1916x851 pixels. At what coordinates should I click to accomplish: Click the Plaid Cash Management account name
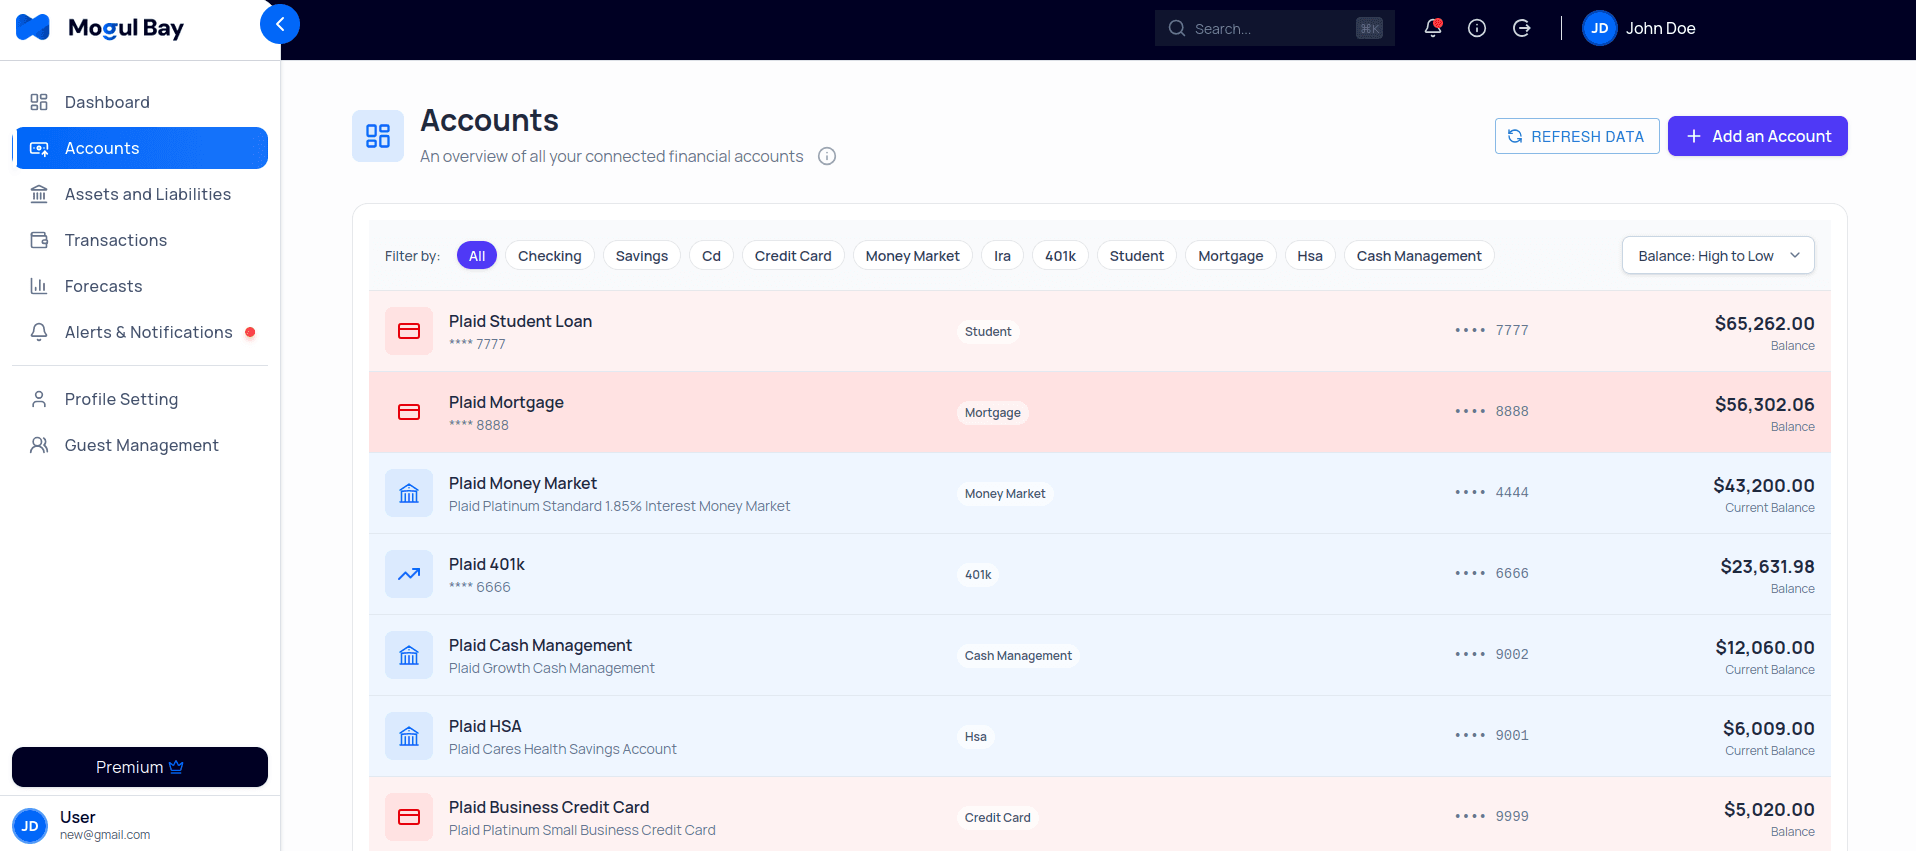[540, 645]
